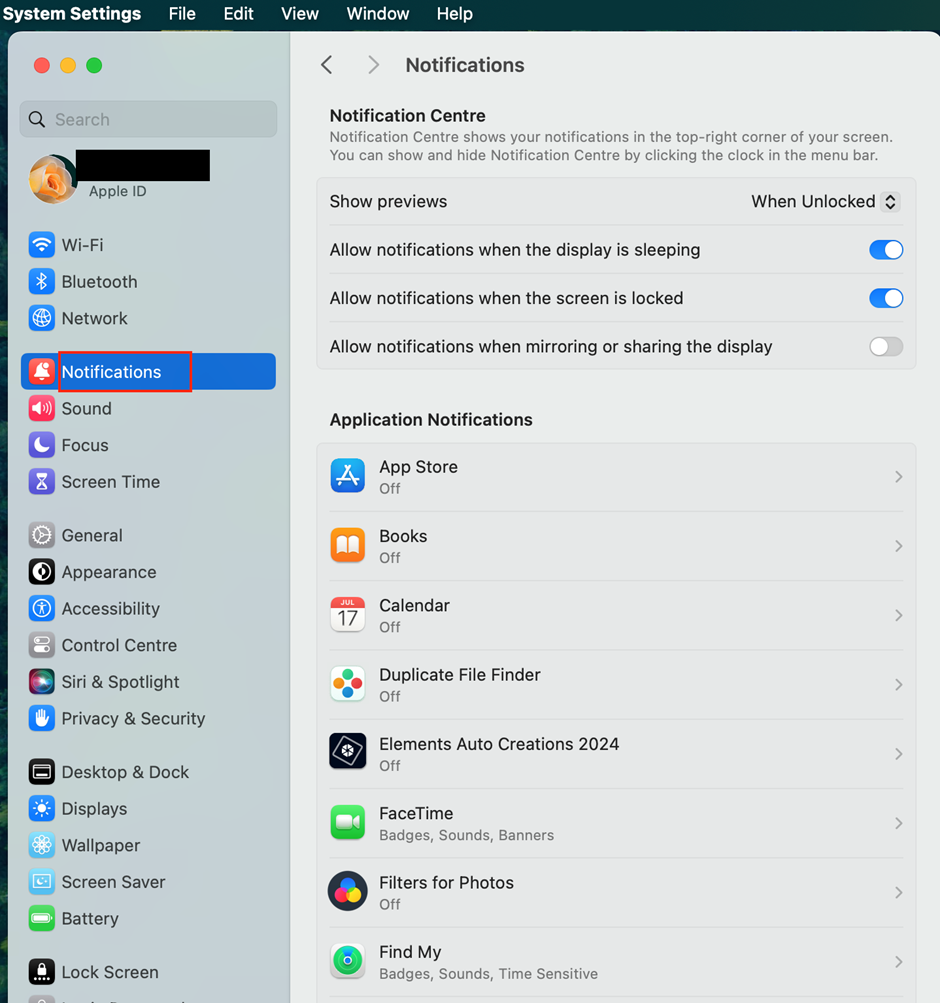
Task: Expand App Store notification settings chevron
Action: pos(898,477)
